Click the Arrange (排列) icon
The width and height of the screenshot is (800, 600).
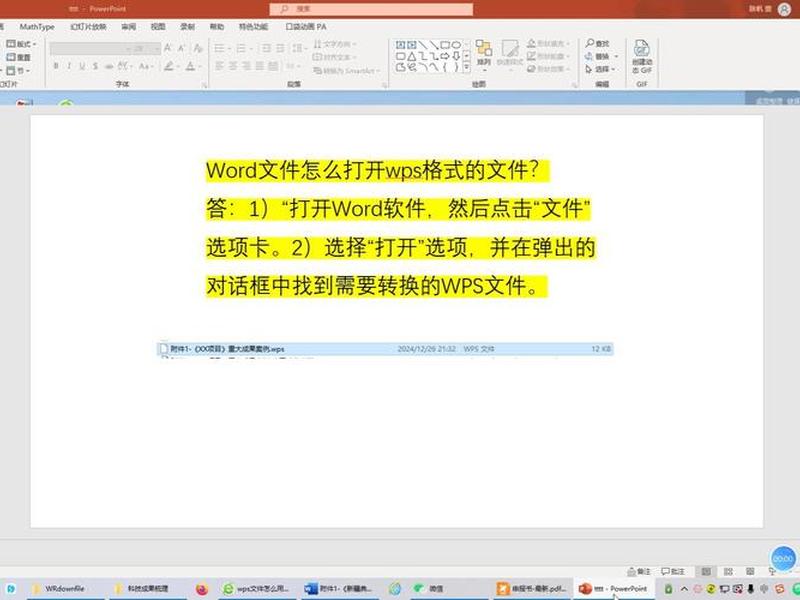484,53
